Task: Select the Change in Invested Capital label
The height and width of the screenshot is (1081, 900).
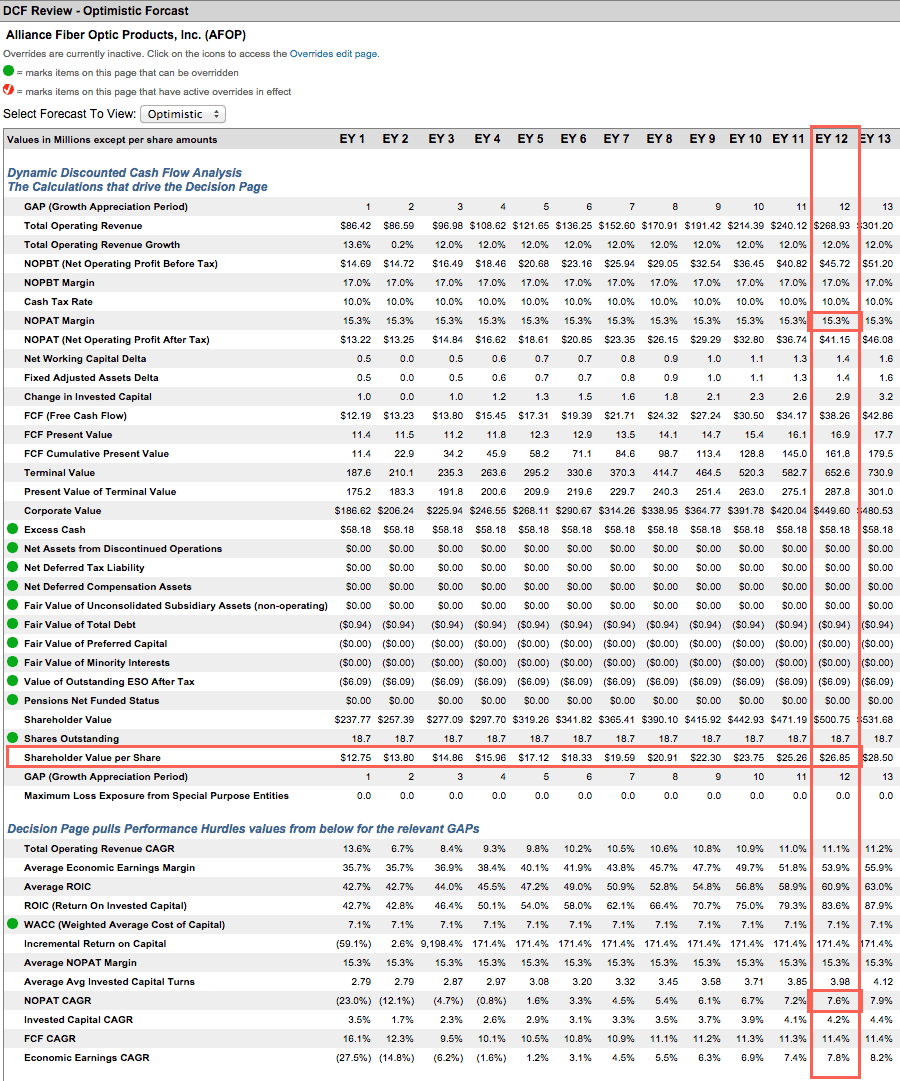Action: coord(88,396)
